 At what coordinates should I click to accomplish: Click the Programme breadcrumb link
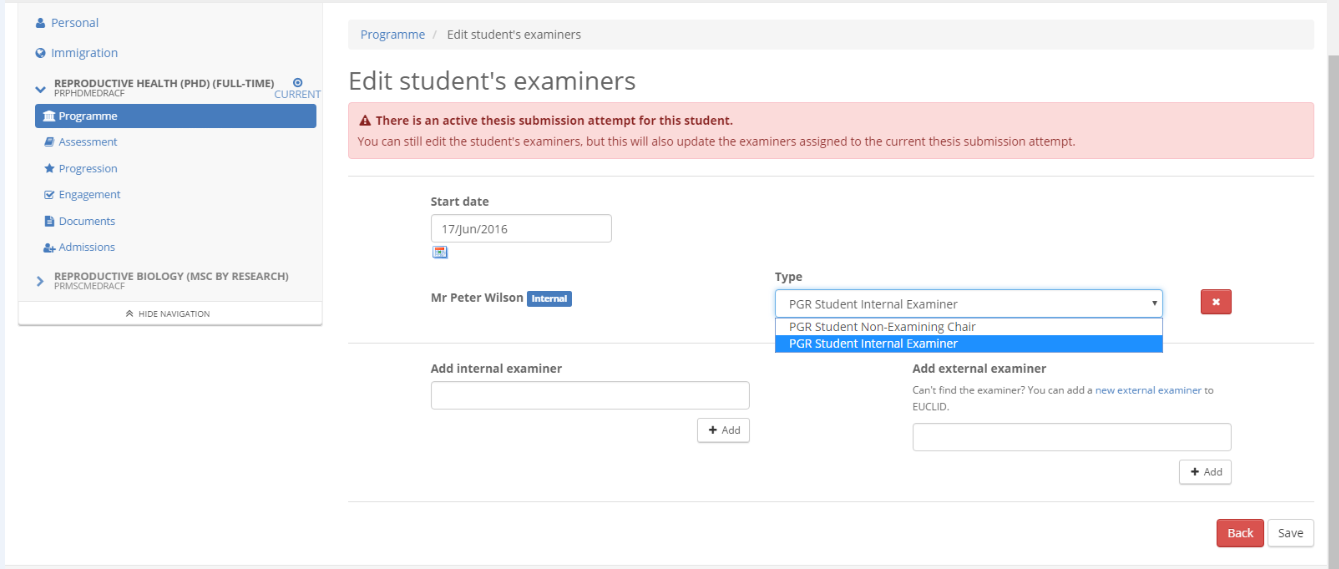click(393, 35)
